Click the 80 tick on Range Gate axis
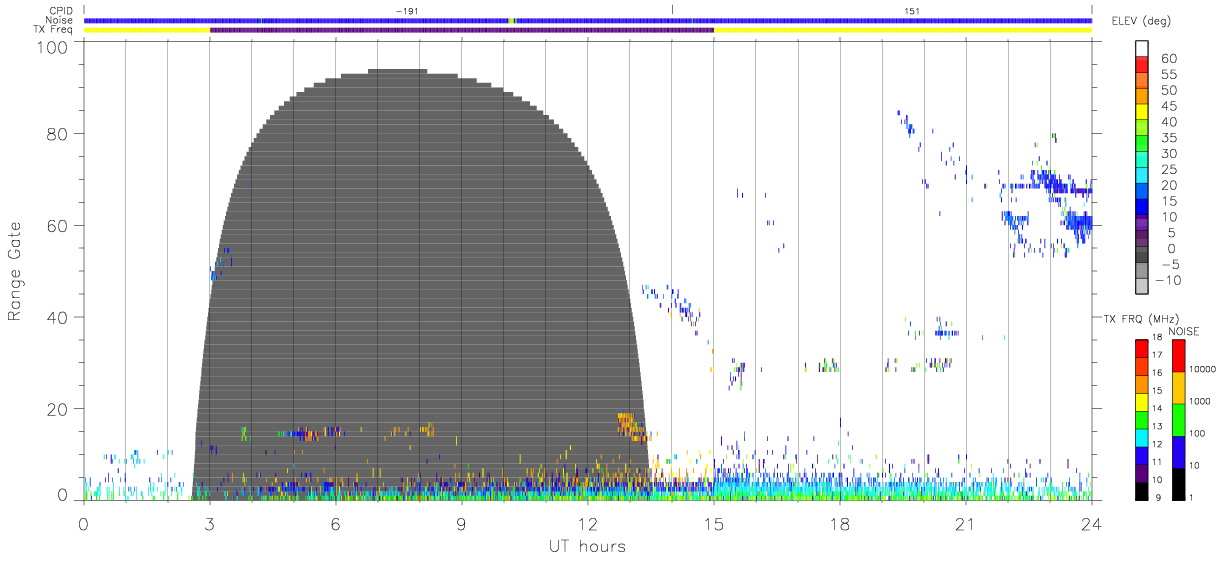Viewport: 1228px width, 567px height. (56, 133)
